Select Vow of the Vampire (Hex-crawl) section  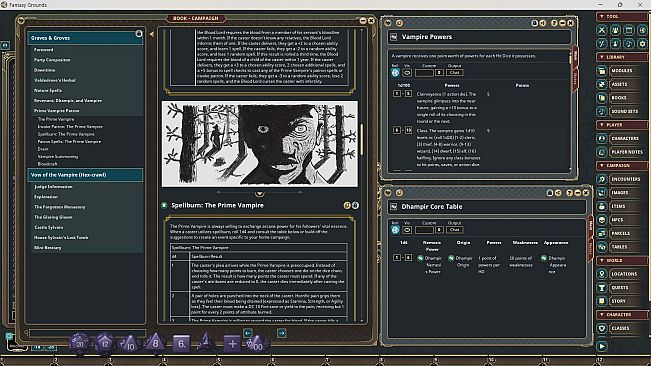pyautogui.click(x=85, y=175)
